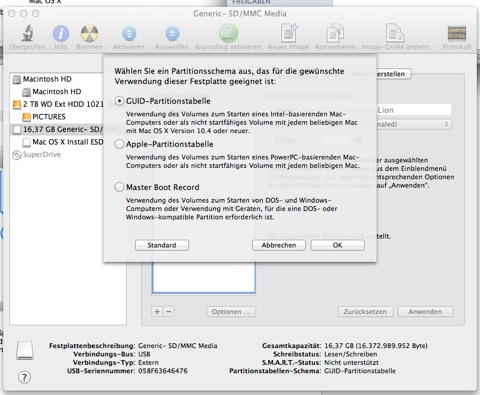Click the Gesamtkapazität value 16,37 GB

click(376, 346)
